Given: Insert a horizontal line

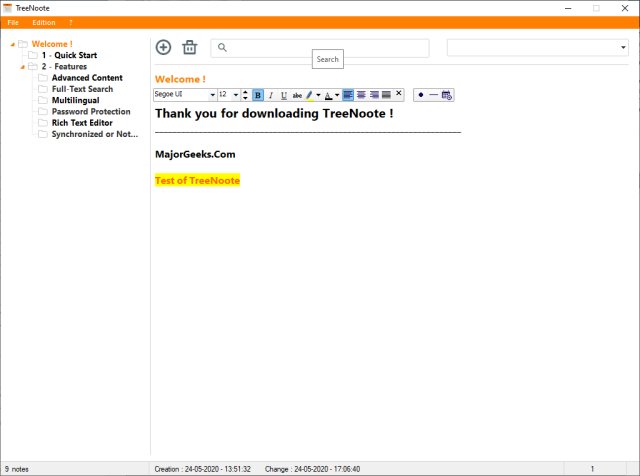Looking at the screenshot, I should coord(433,95).
